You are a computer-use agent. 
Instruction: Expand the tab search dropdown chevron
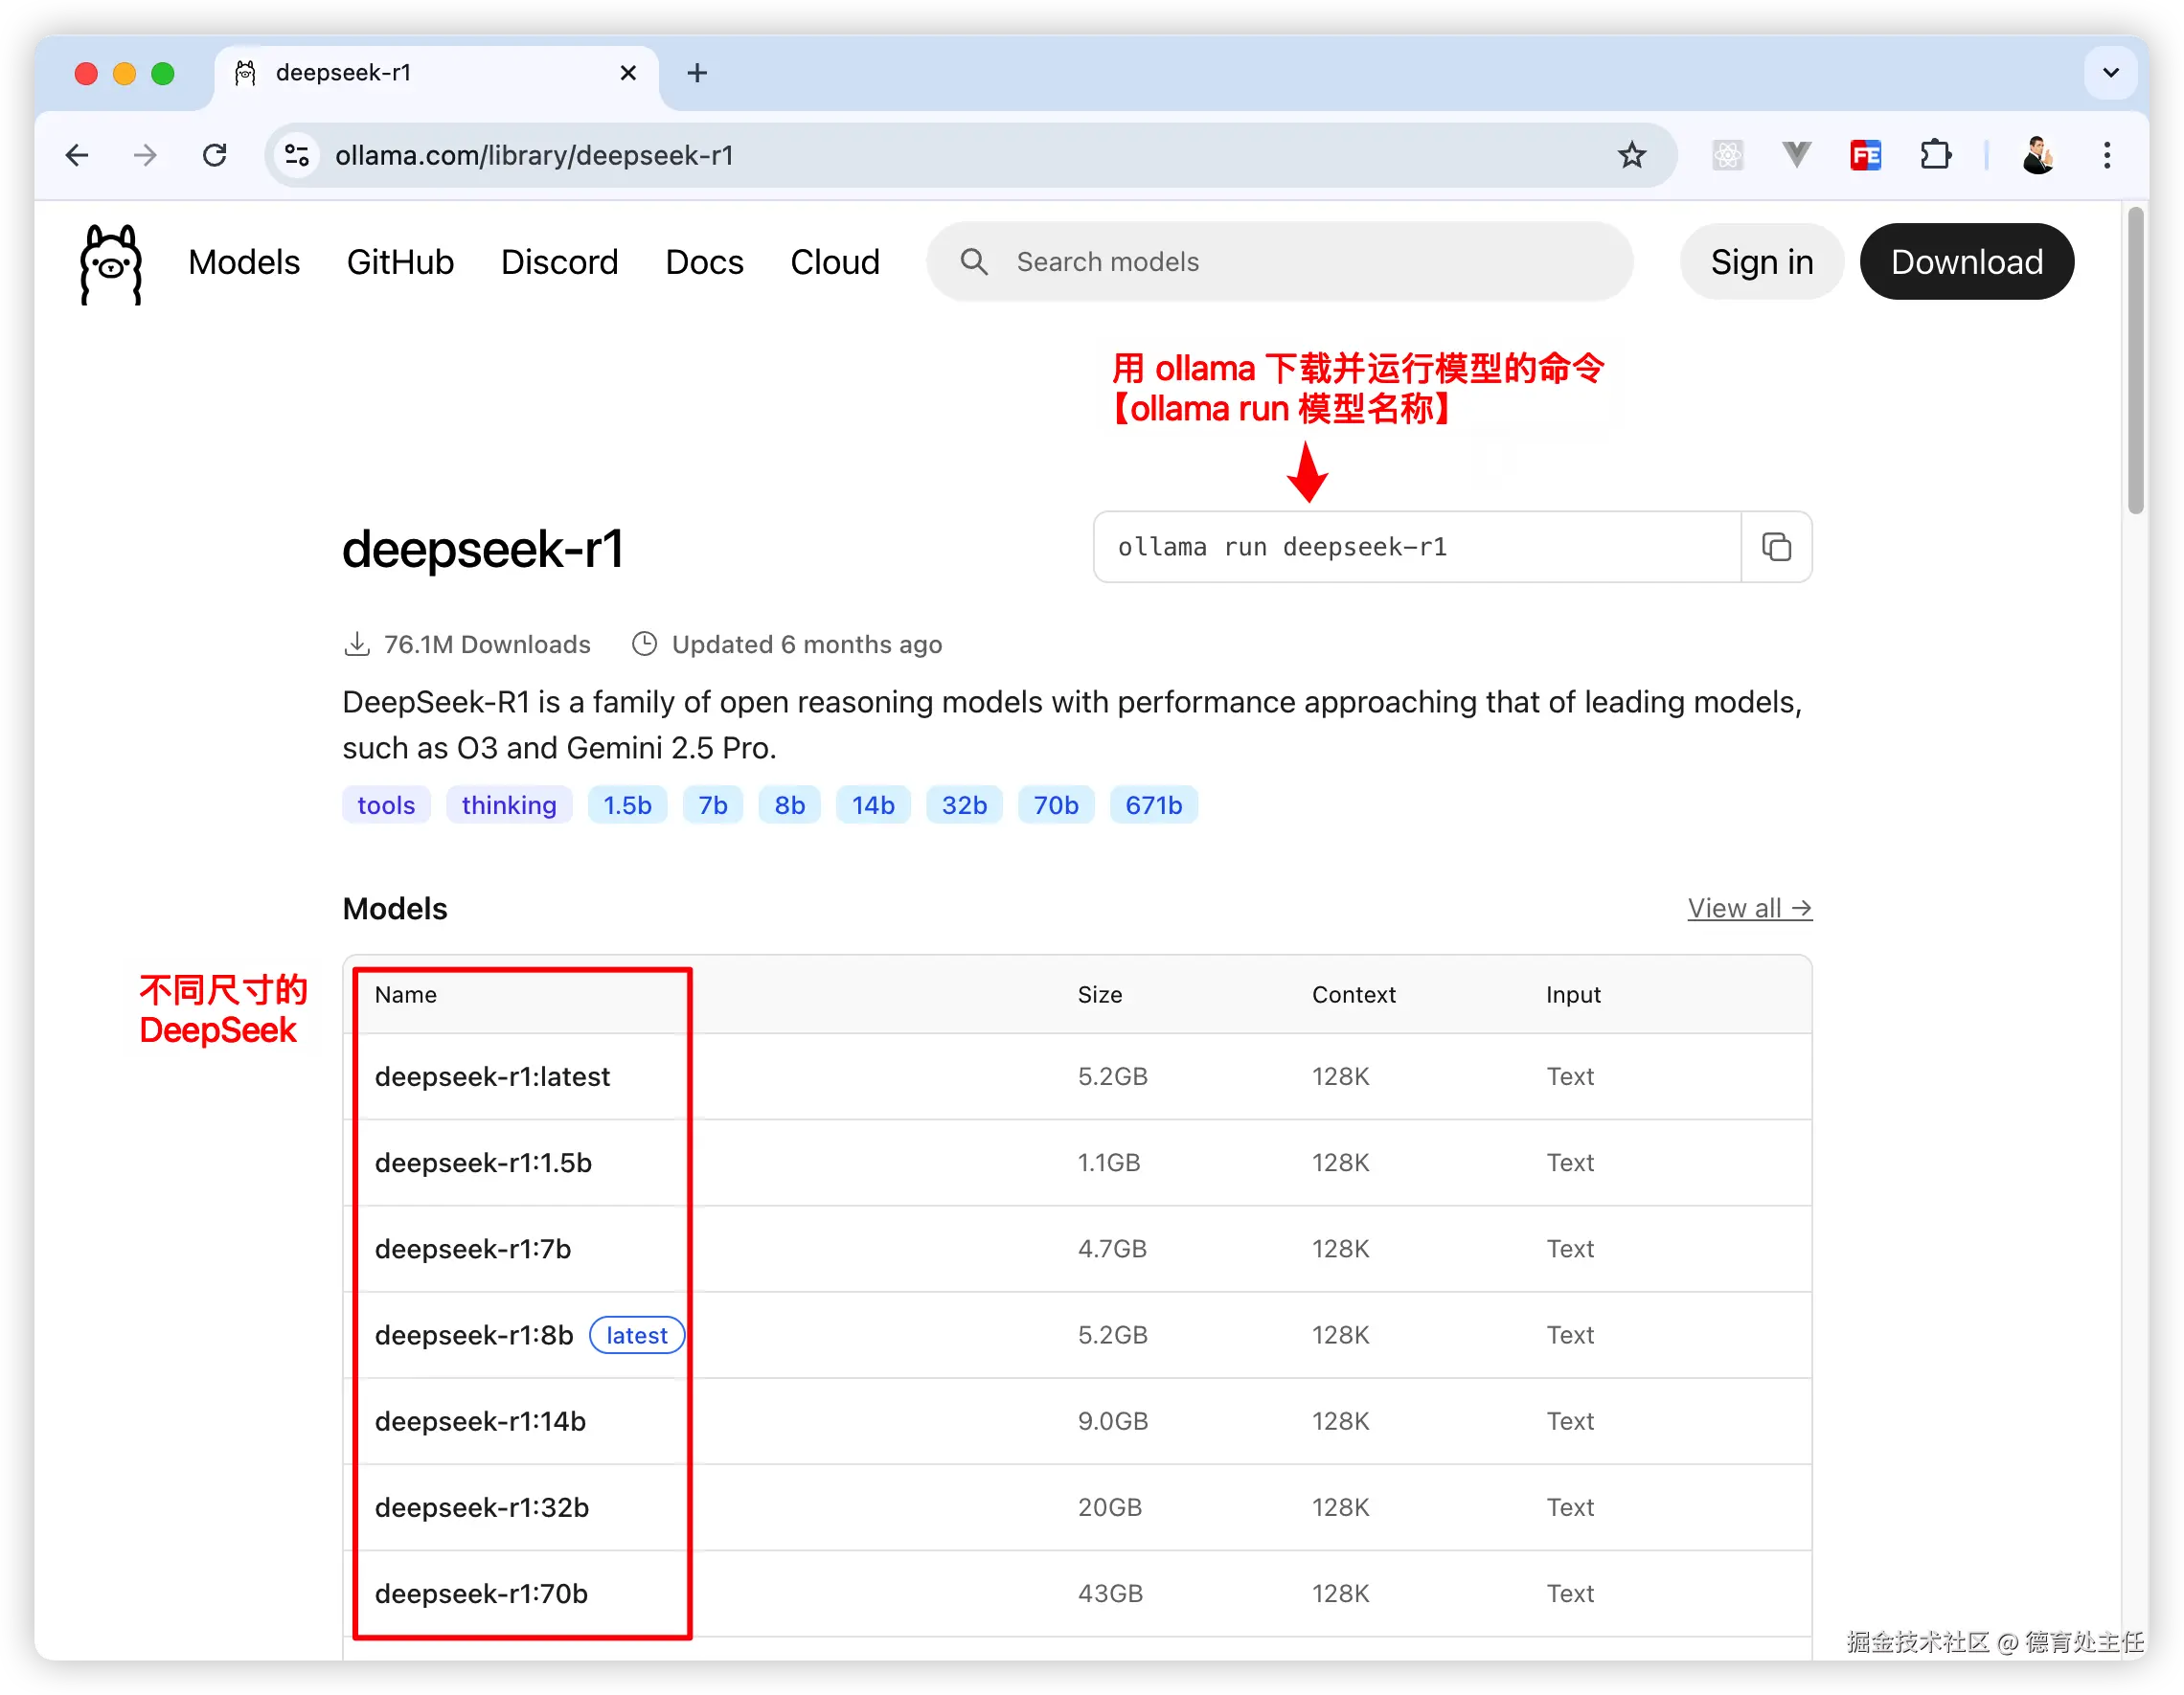pos(2110,73)
